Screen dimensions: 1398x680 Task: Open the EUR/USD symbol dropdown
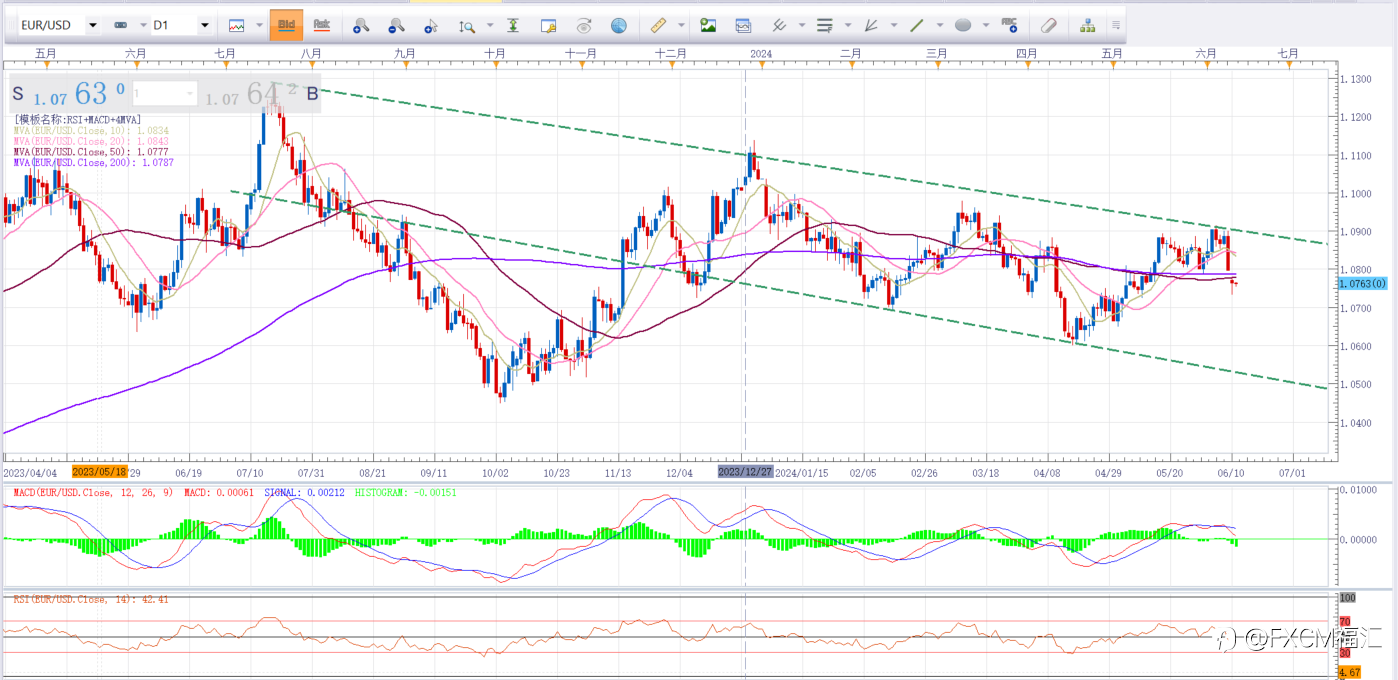(93, 25)
